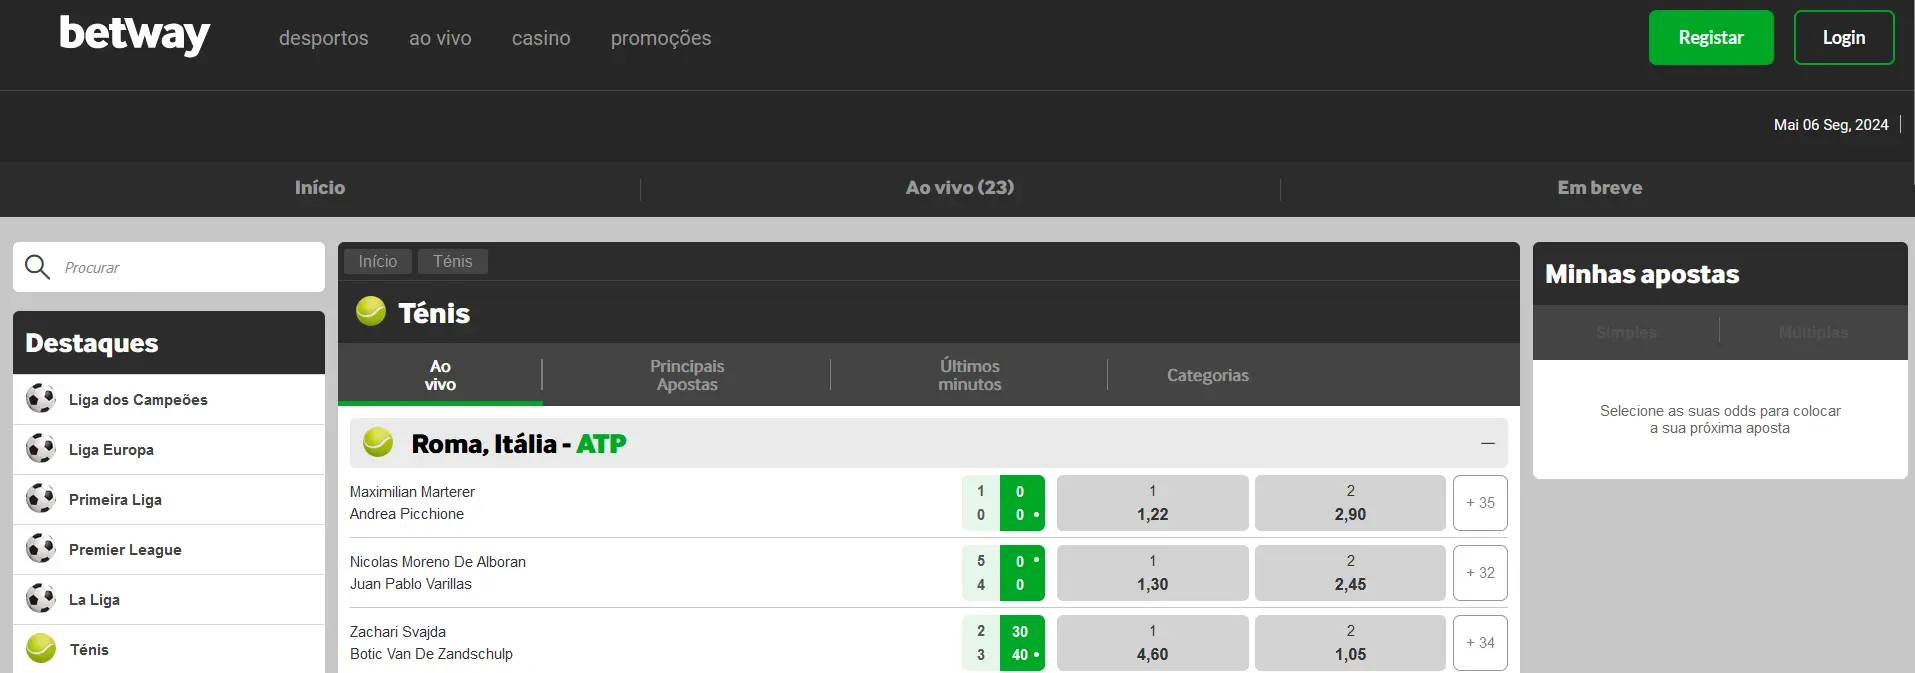
Task: Expand +35 markets for Marterer match
Action: 1480,503
